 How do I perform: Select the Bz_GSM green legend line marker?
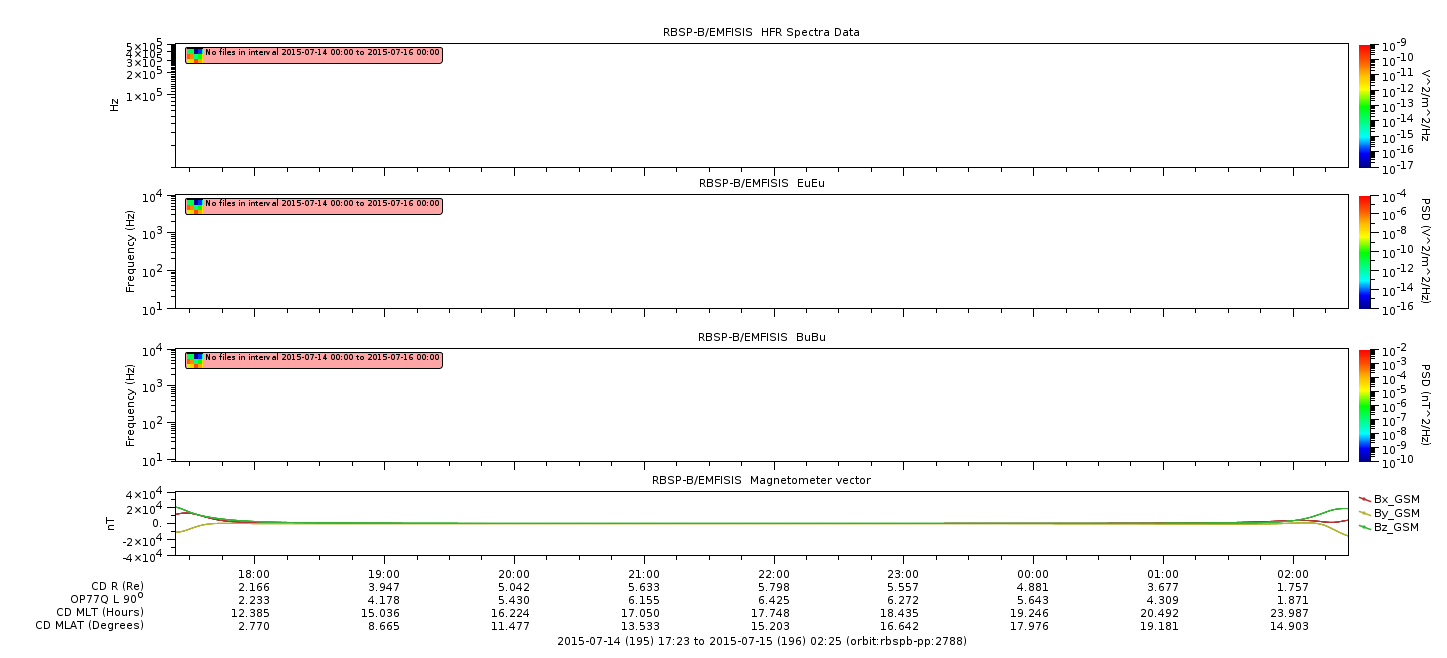(x=1365, y=526)
